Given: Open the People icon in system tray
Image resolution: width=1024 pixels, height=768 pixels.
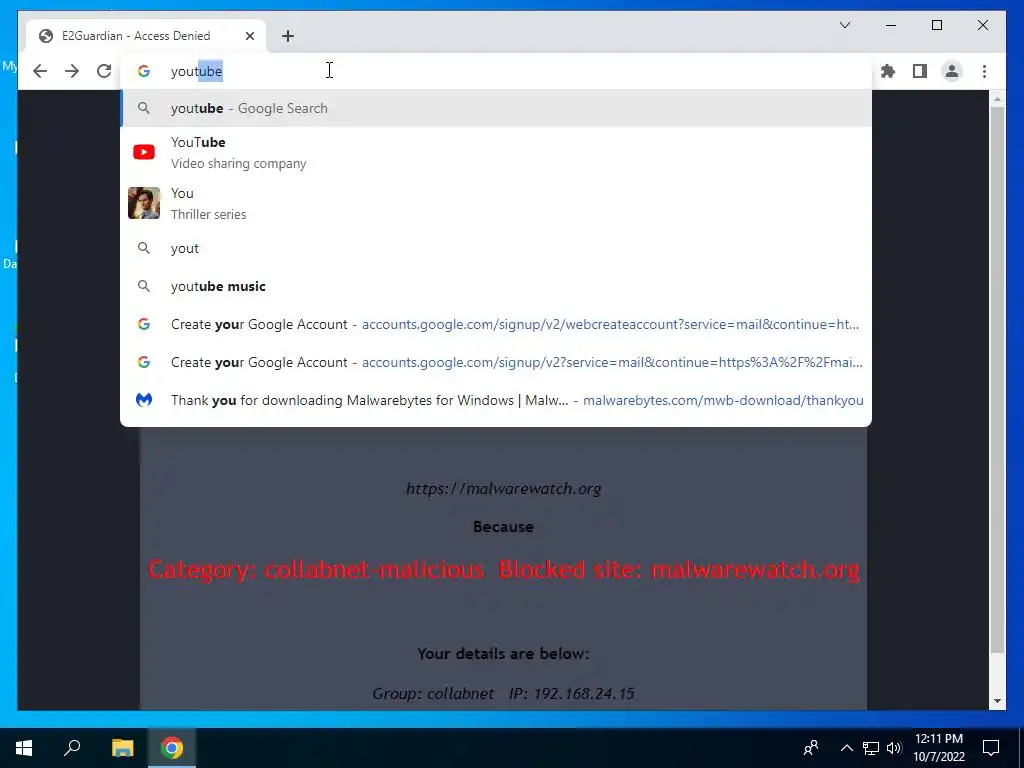Looking at the screenshot, I should pos(811,748).
